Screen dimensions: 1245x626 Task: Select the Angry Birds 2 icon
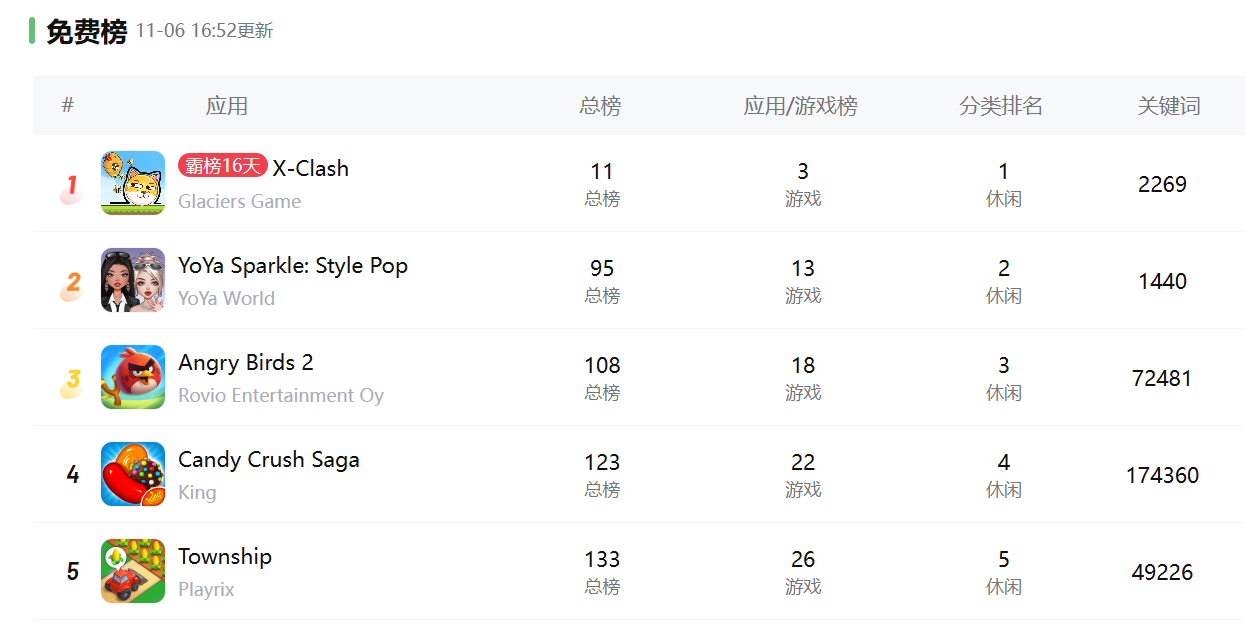(x=133, y=377)
